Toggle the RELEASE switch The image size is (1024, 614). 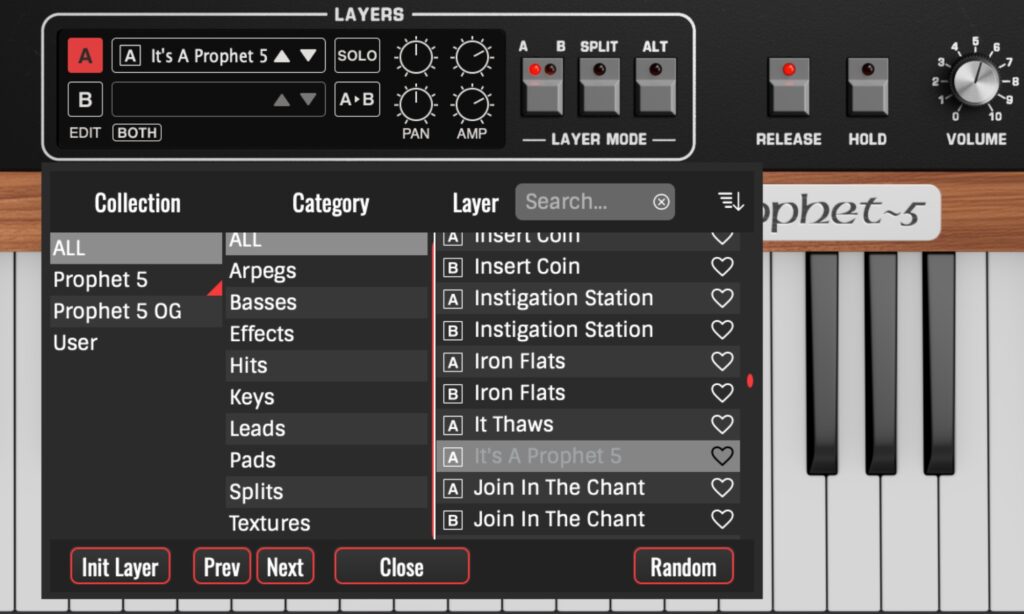(x=789, y=87)
